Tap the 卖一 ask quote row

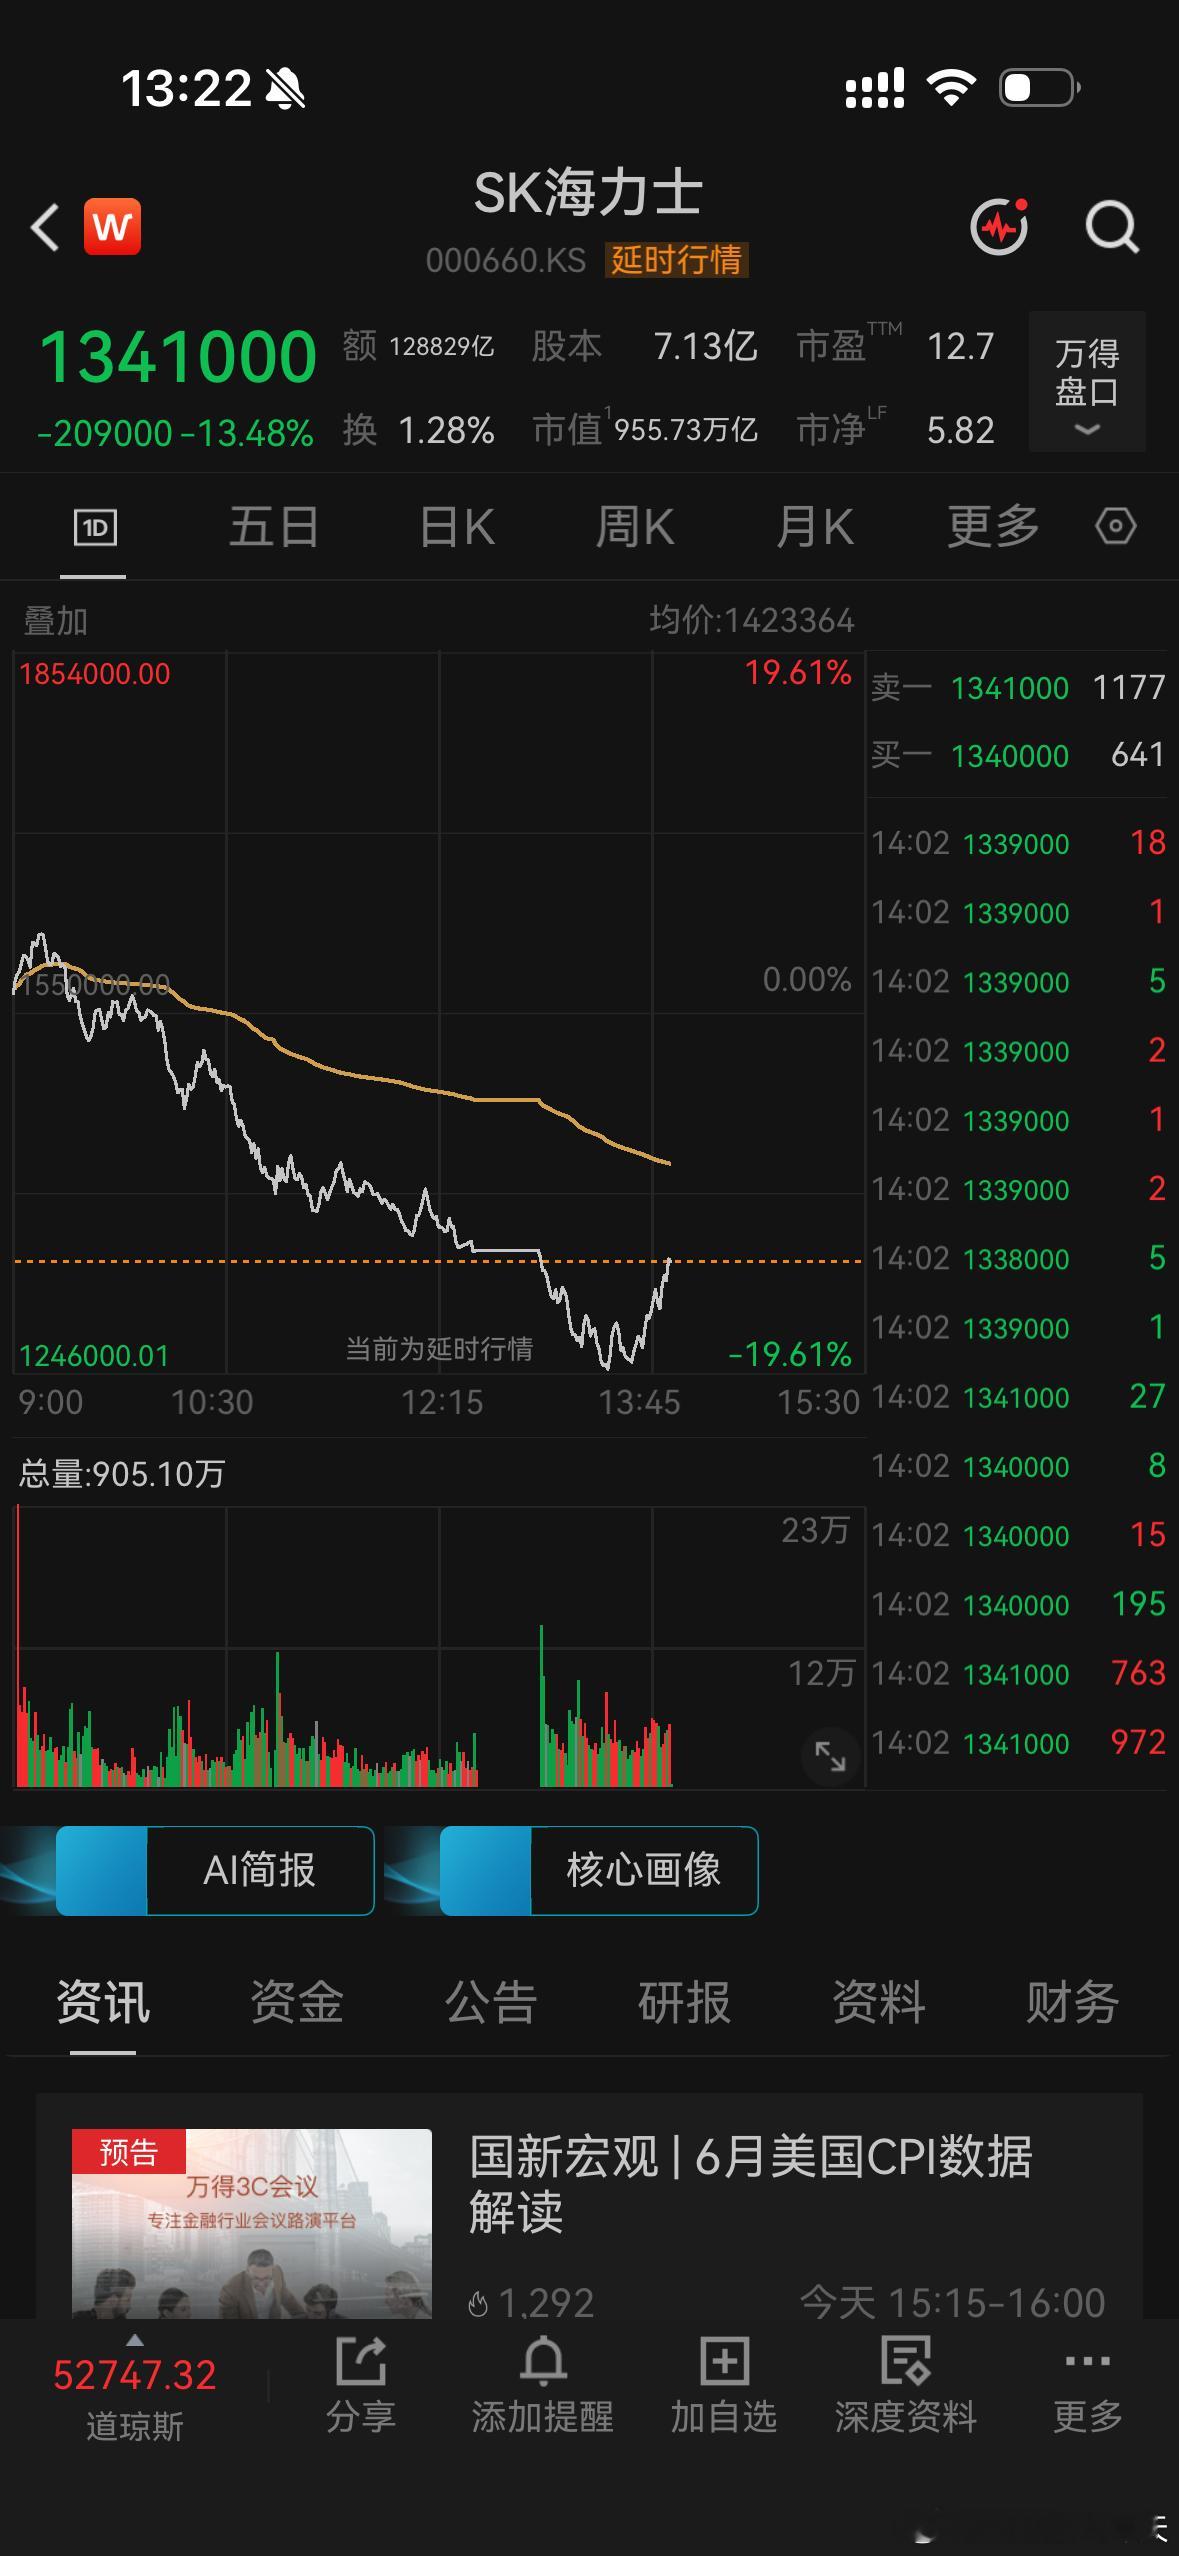(x=1018, y=688)
